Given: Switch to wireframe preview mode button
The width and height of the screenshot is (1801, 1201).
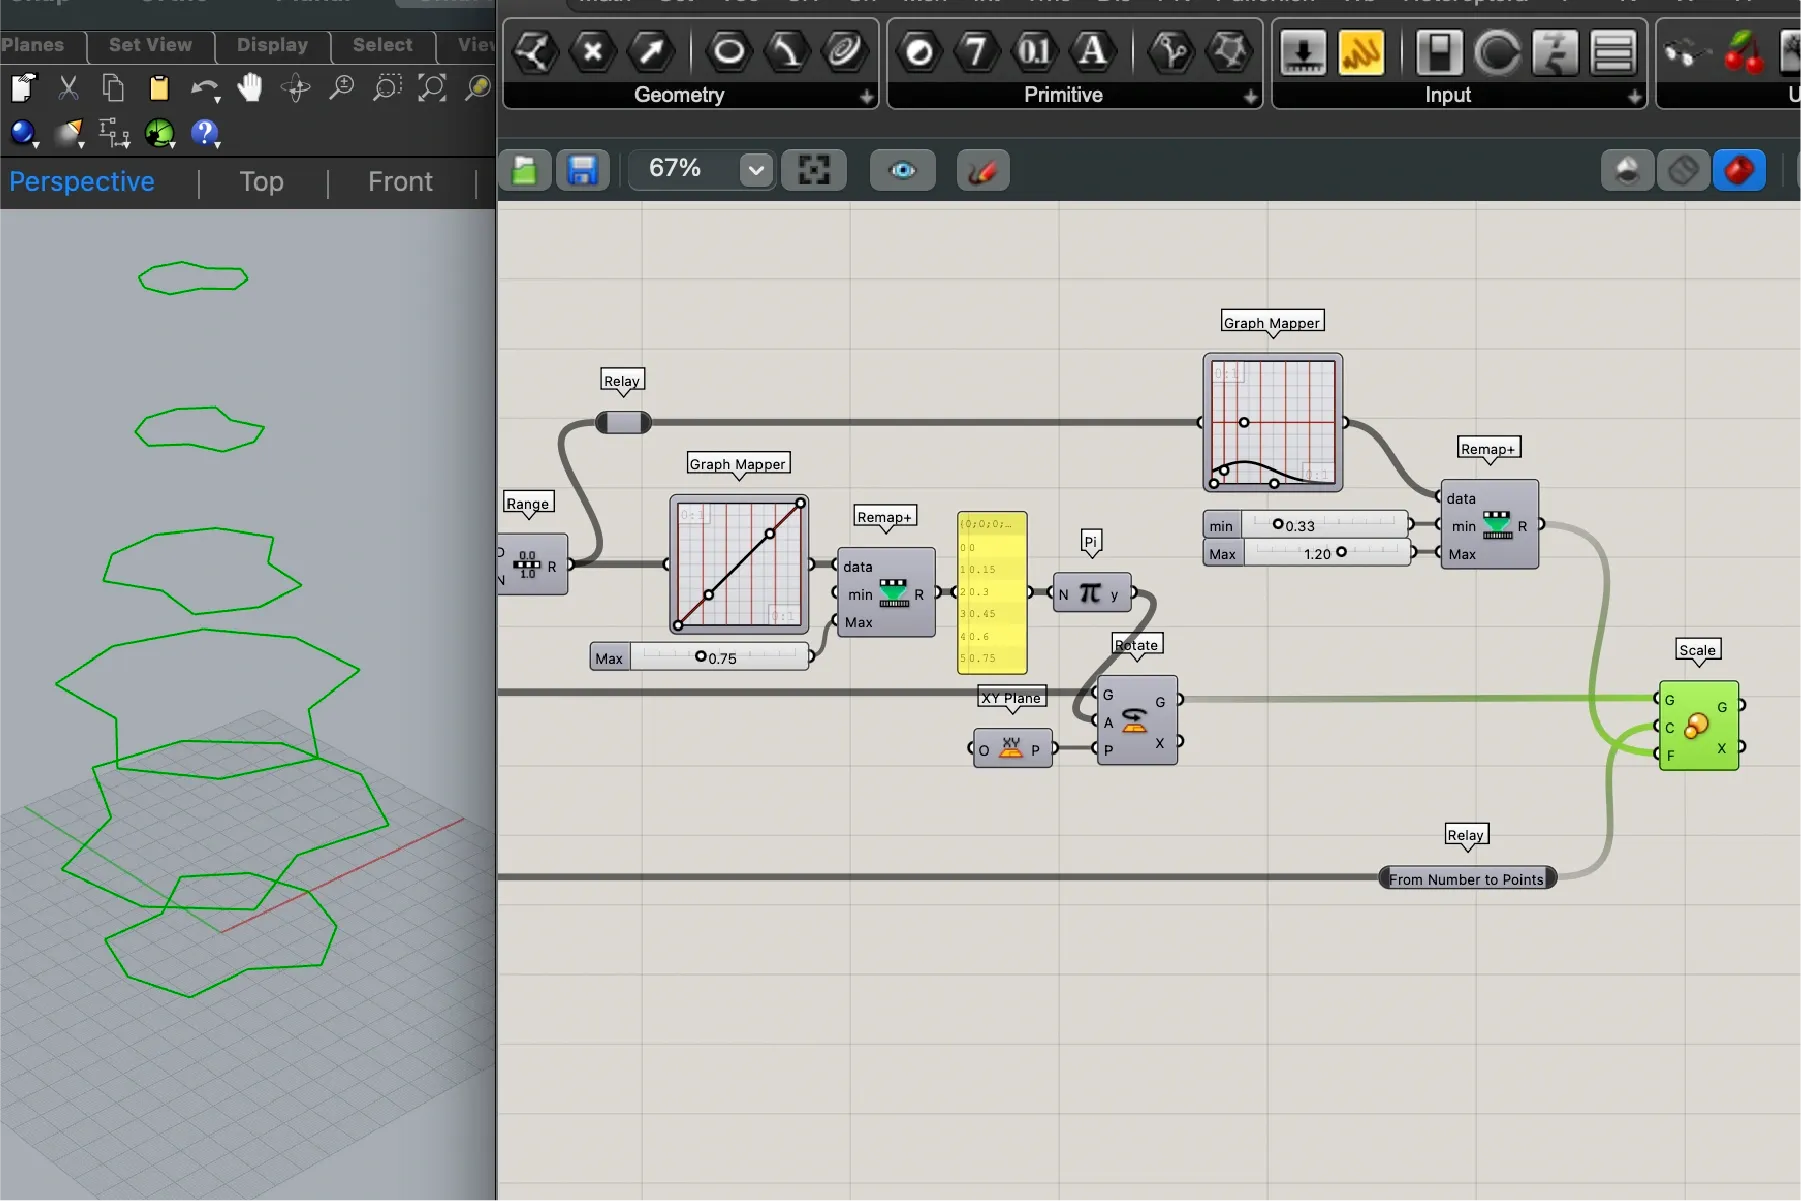Looking at the screenshot, I should (1683, 170).
